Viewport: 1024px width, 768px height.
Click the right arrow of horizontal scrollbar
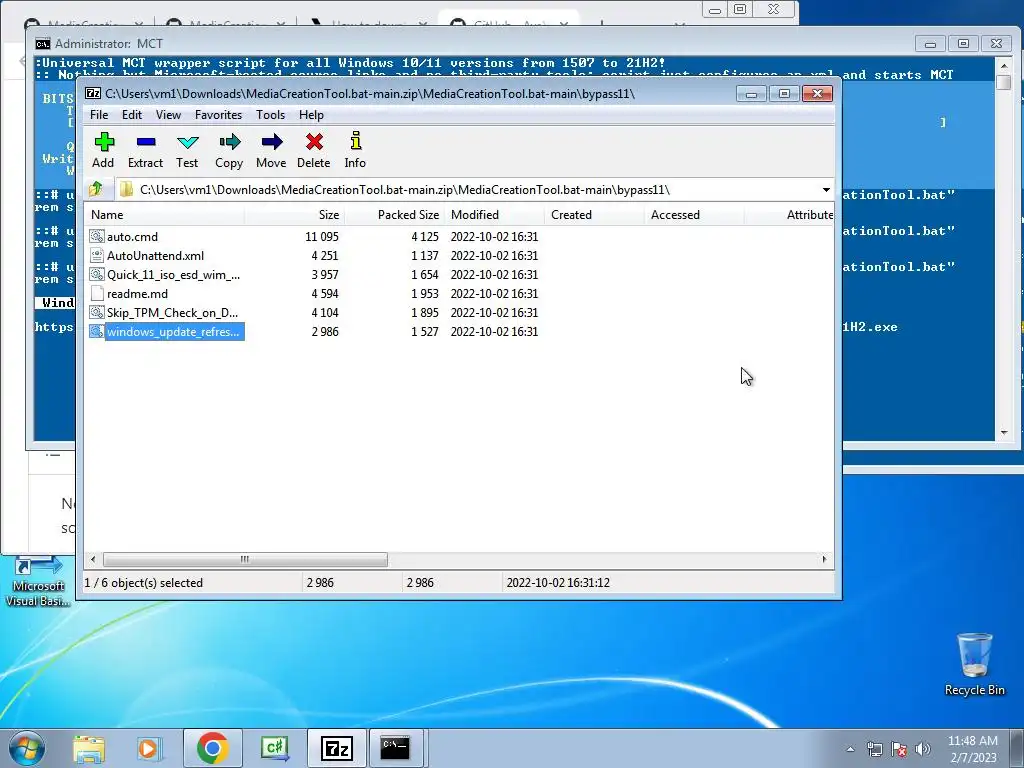pos(824,560)
